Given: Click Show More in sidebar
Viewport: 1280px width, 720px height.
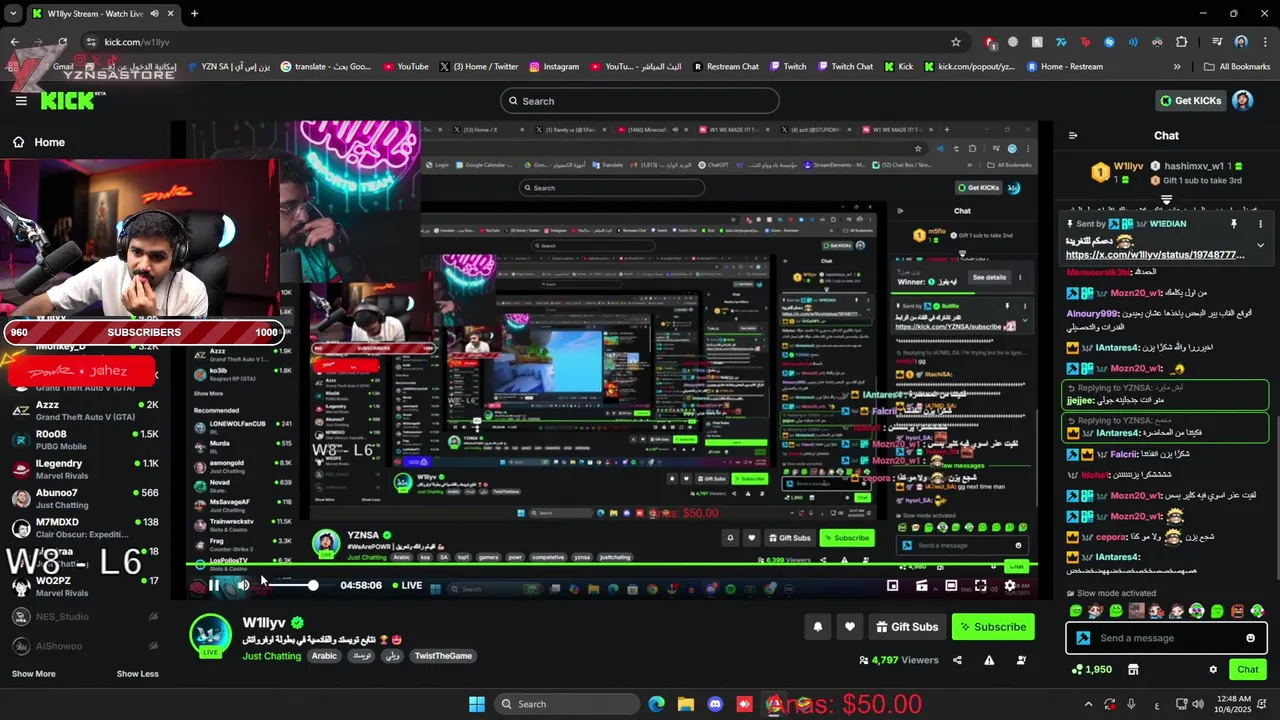Looking at the screenshot, I should click(33, 674).
